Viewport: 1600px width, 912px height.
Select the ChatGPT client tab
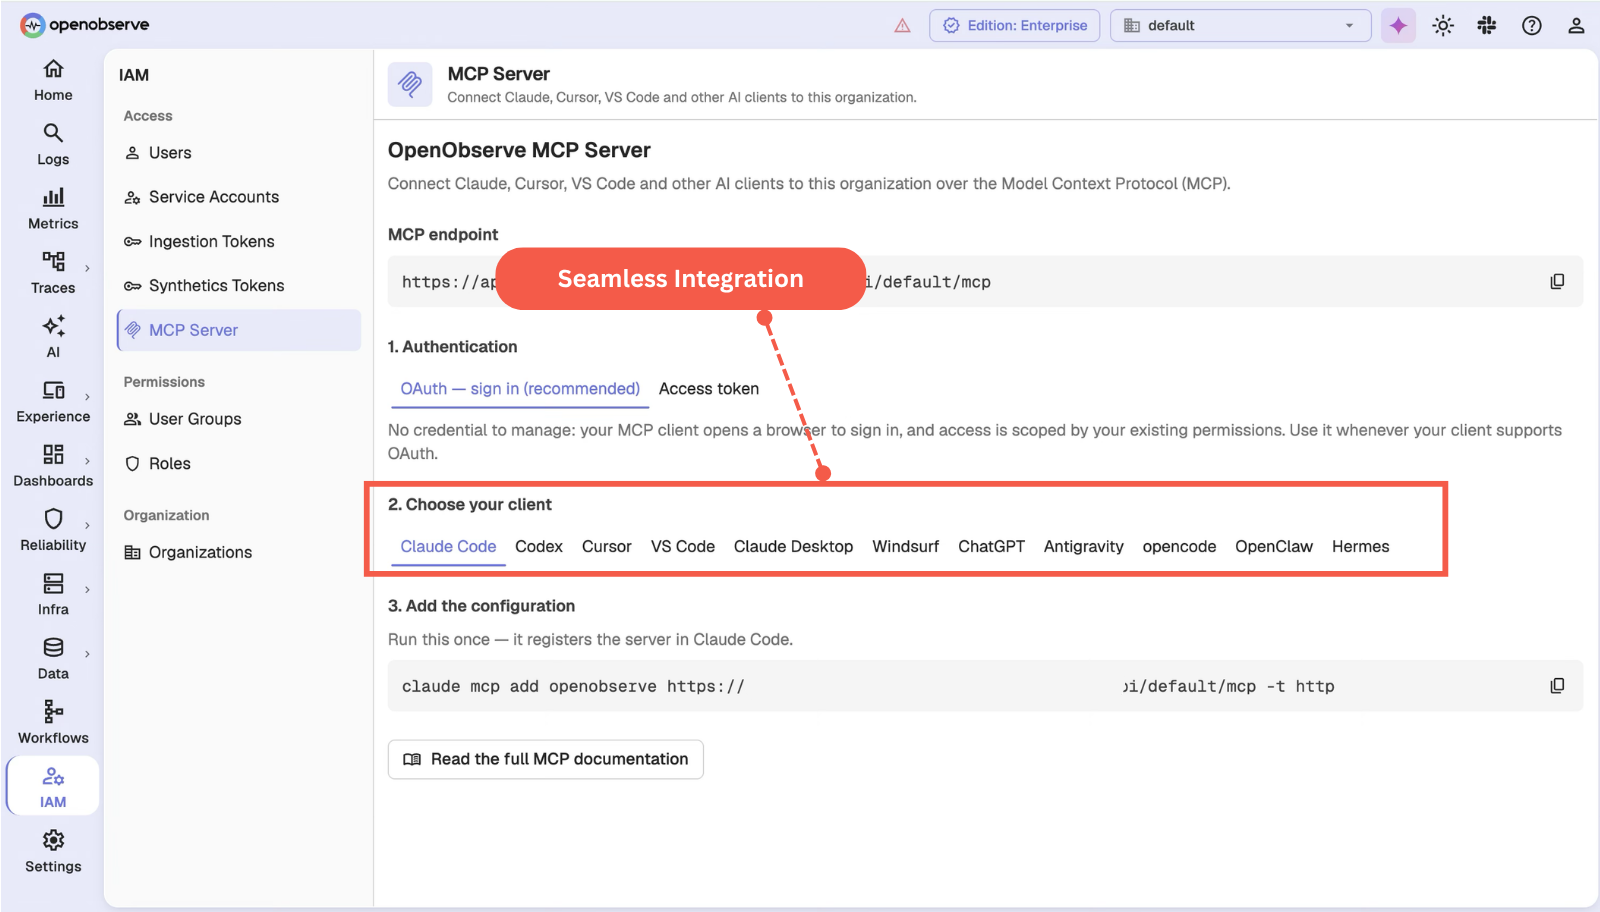coord(992,547)
